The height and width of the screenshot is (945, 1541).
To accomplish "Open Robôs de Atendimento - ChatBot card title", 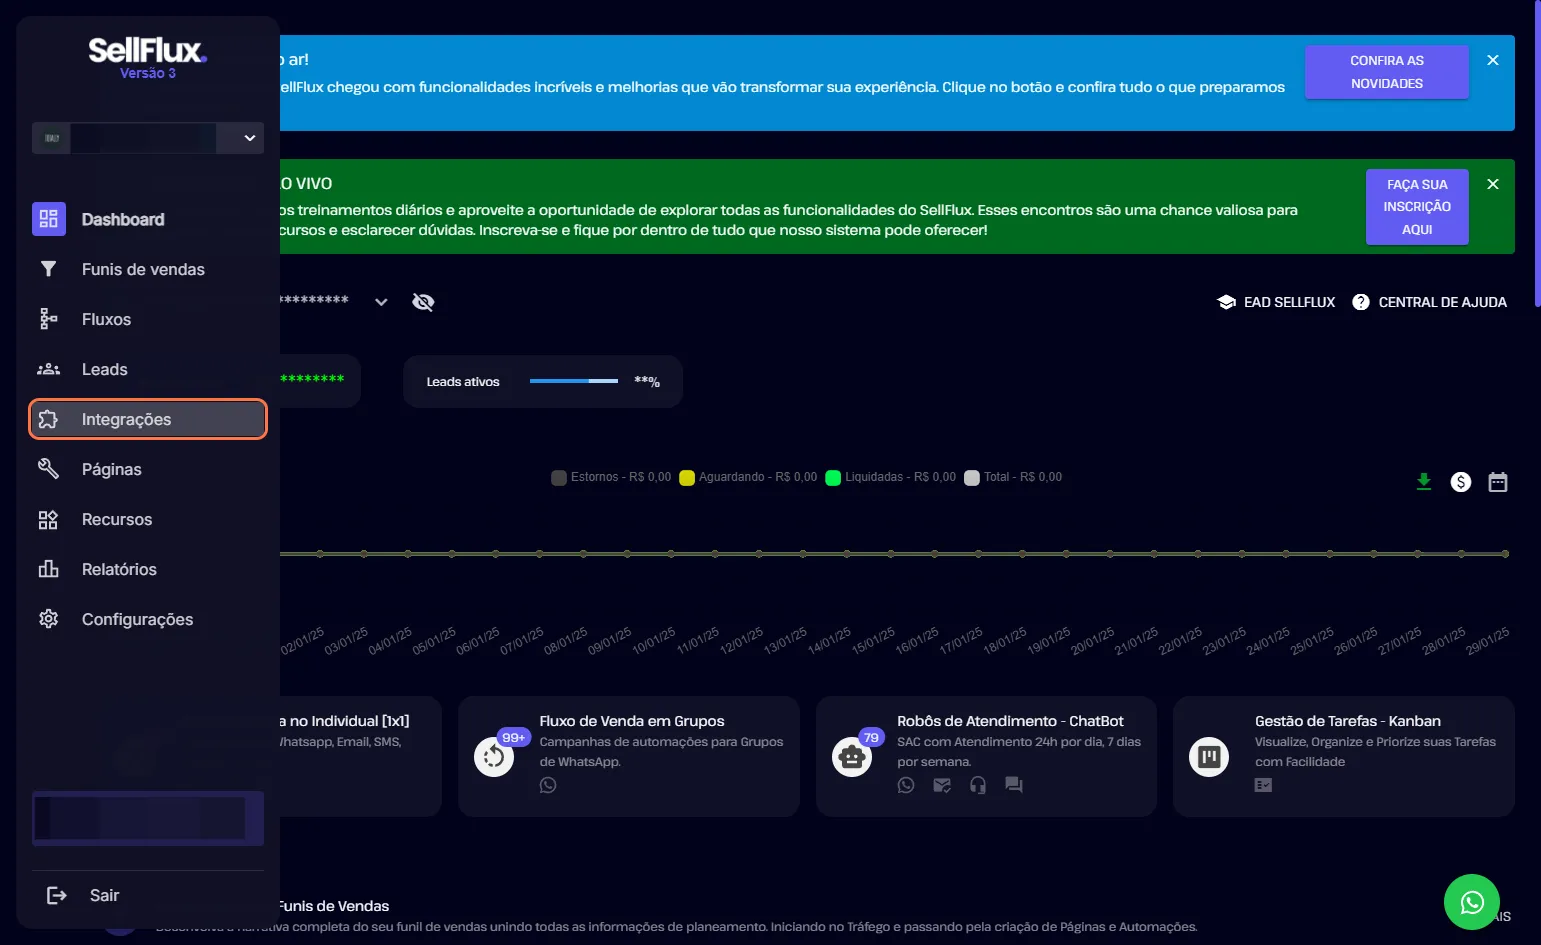I will tap(1010, 721).
